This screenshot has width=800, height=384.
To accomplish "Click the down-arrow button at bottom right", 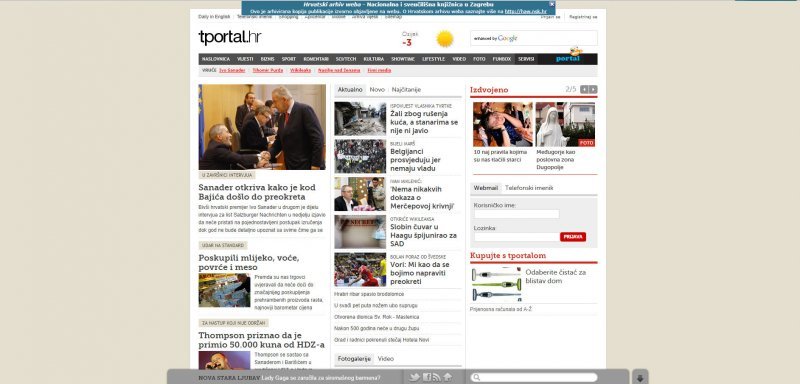I will [640, 377].
